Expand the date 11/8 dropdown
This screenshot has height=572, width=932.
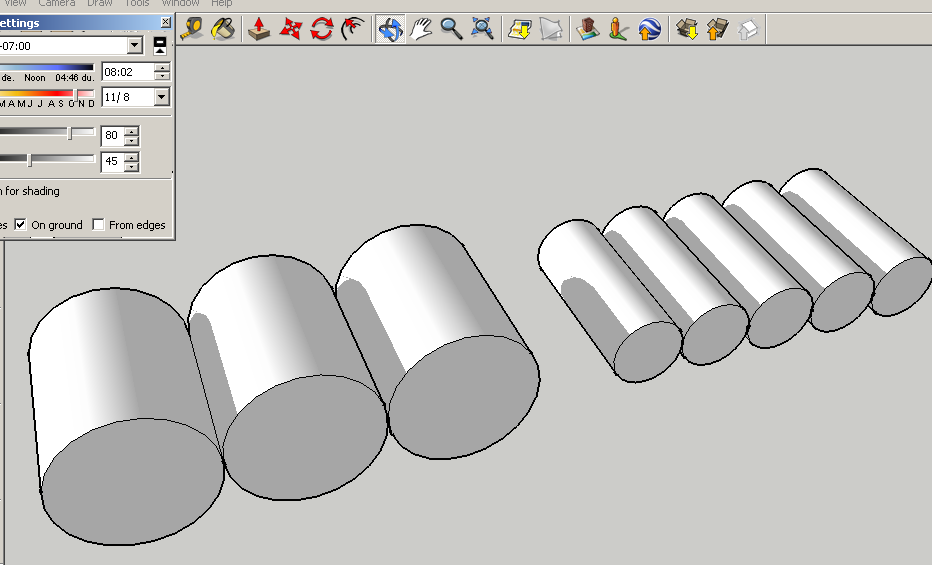pos(162,96)
